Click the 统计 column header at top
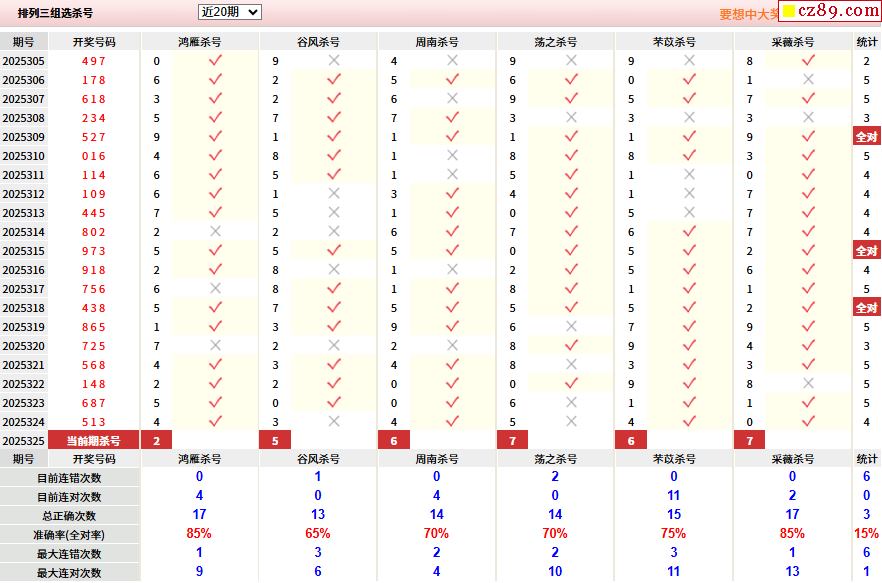 coord(867,42)
